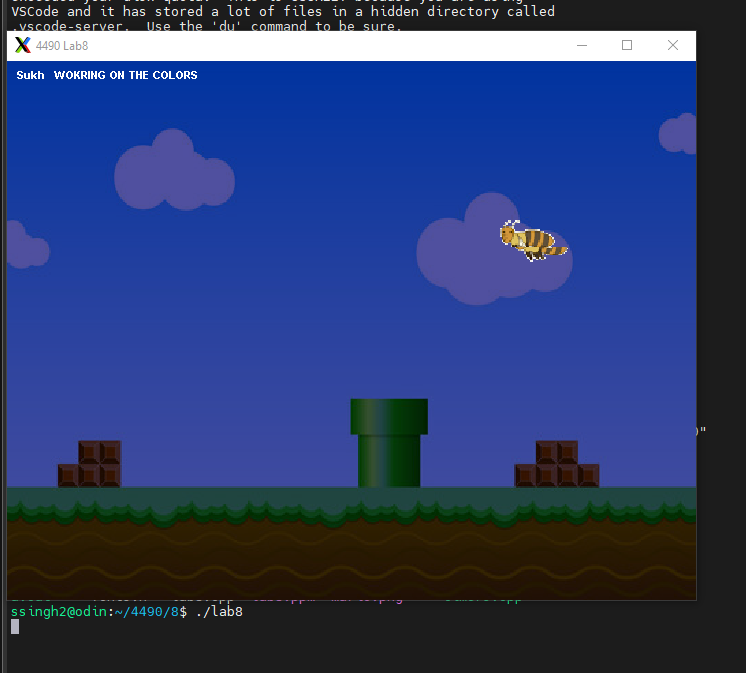Click the cloud left of the bee

point(174,170)
